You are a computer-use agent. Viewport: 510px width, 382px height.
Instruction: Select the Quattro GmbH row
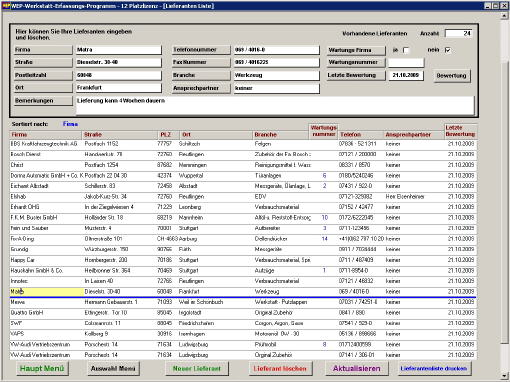pos(243,313)
